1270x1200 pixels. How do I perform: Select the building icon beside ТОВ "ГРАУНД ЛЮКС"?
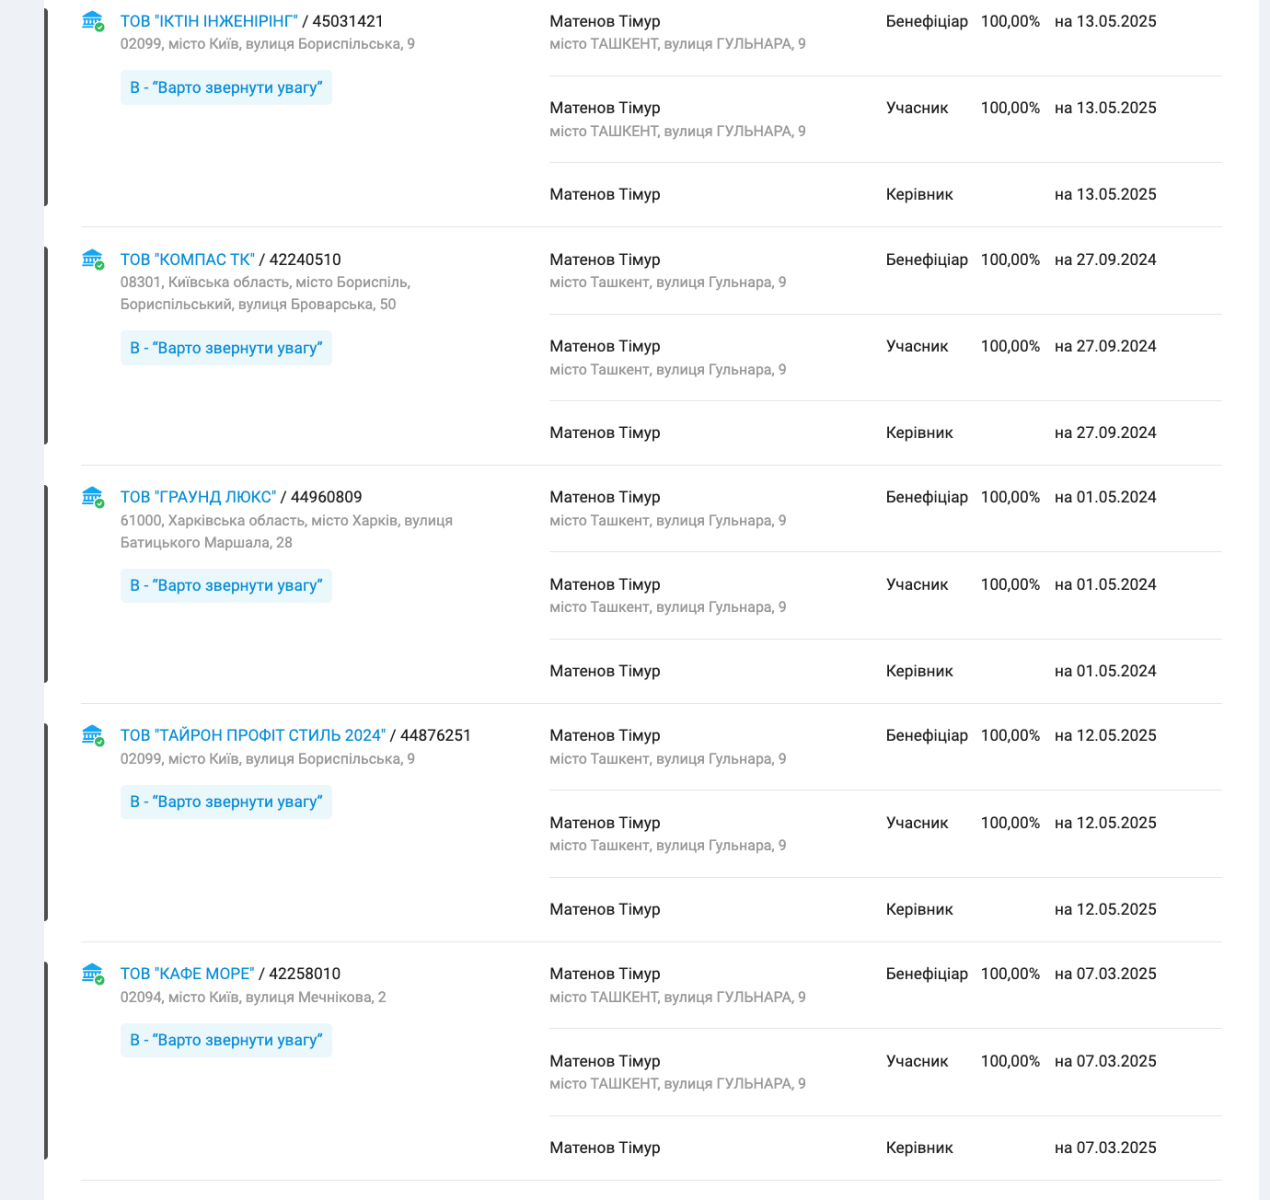93,497
